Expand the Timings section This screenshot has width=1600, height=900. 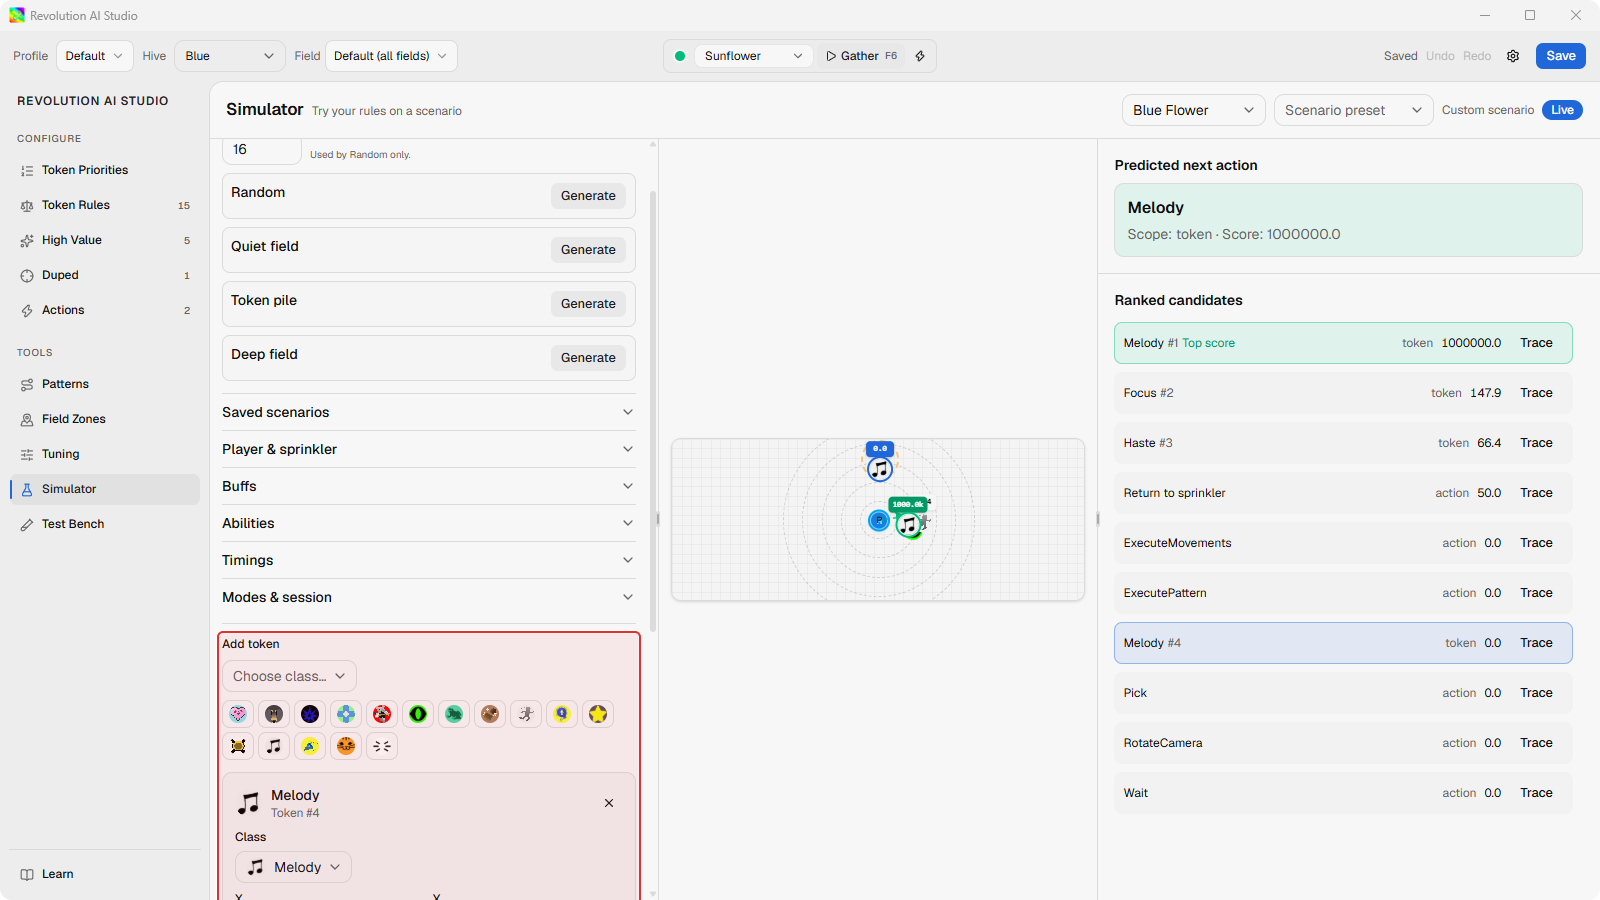(429, 560)
